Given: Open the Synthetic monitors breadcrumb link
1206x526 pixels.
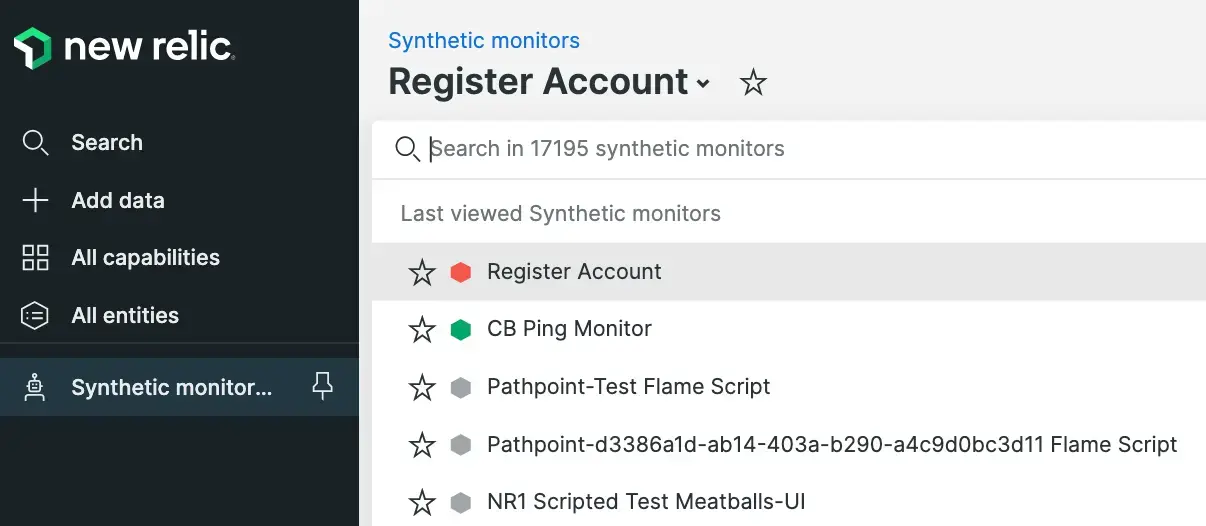Looking at the screenshot, I should coord(484,41).
